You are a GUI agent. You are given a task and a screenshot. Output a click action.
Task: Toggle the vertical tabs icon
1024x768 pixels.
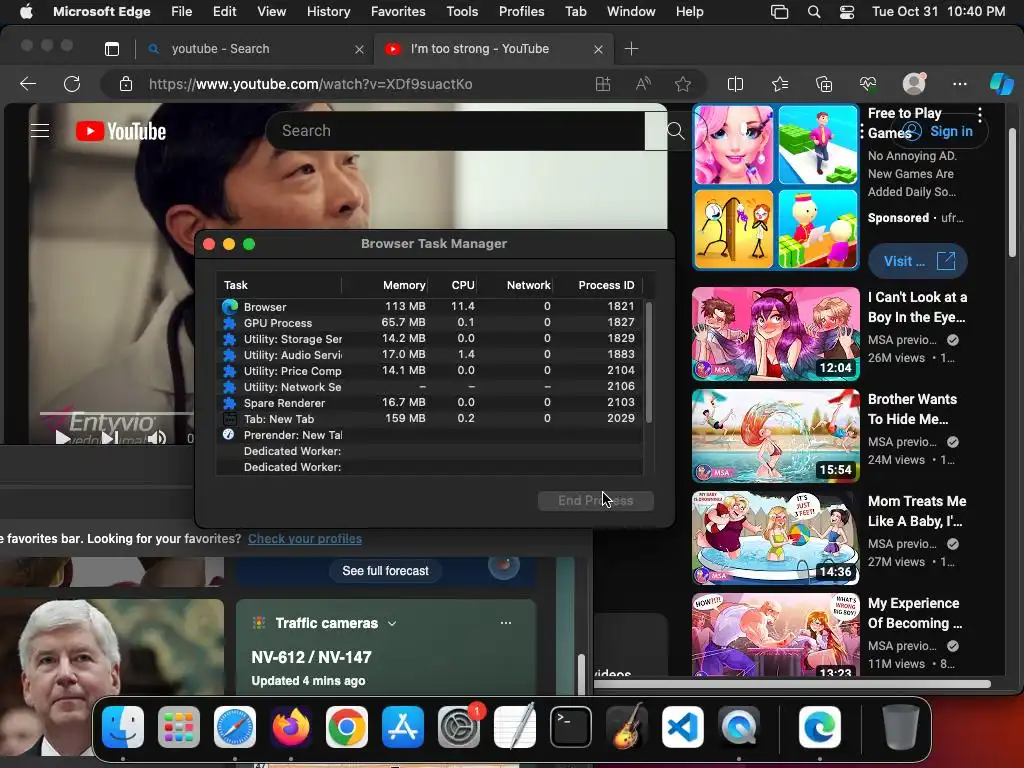pos(112,49)
